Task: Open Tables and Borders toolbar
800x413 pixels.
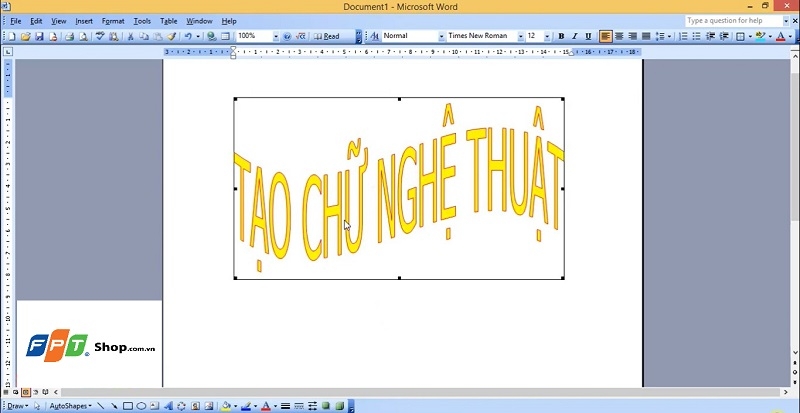Action: pos(225,36)
